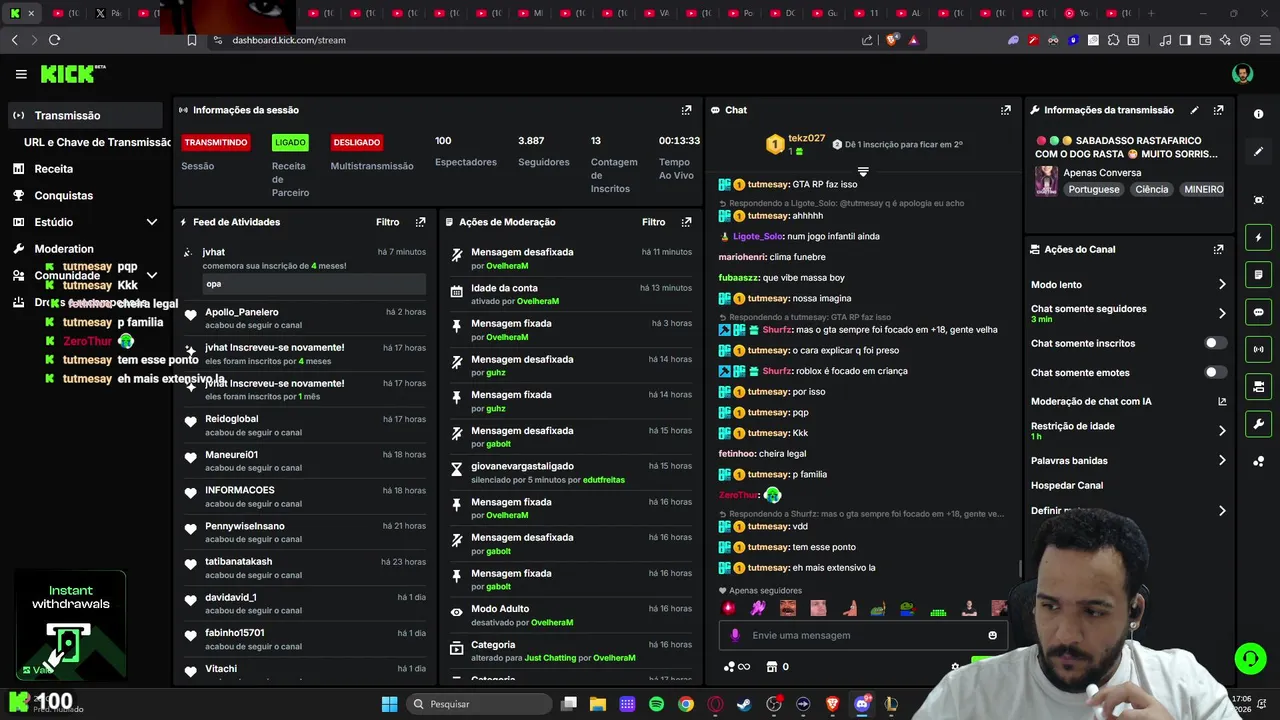This screenshot has height=720, width=1280.
Task: Open the chat shop icon showing 0
Action: click(x=777, y=667)
